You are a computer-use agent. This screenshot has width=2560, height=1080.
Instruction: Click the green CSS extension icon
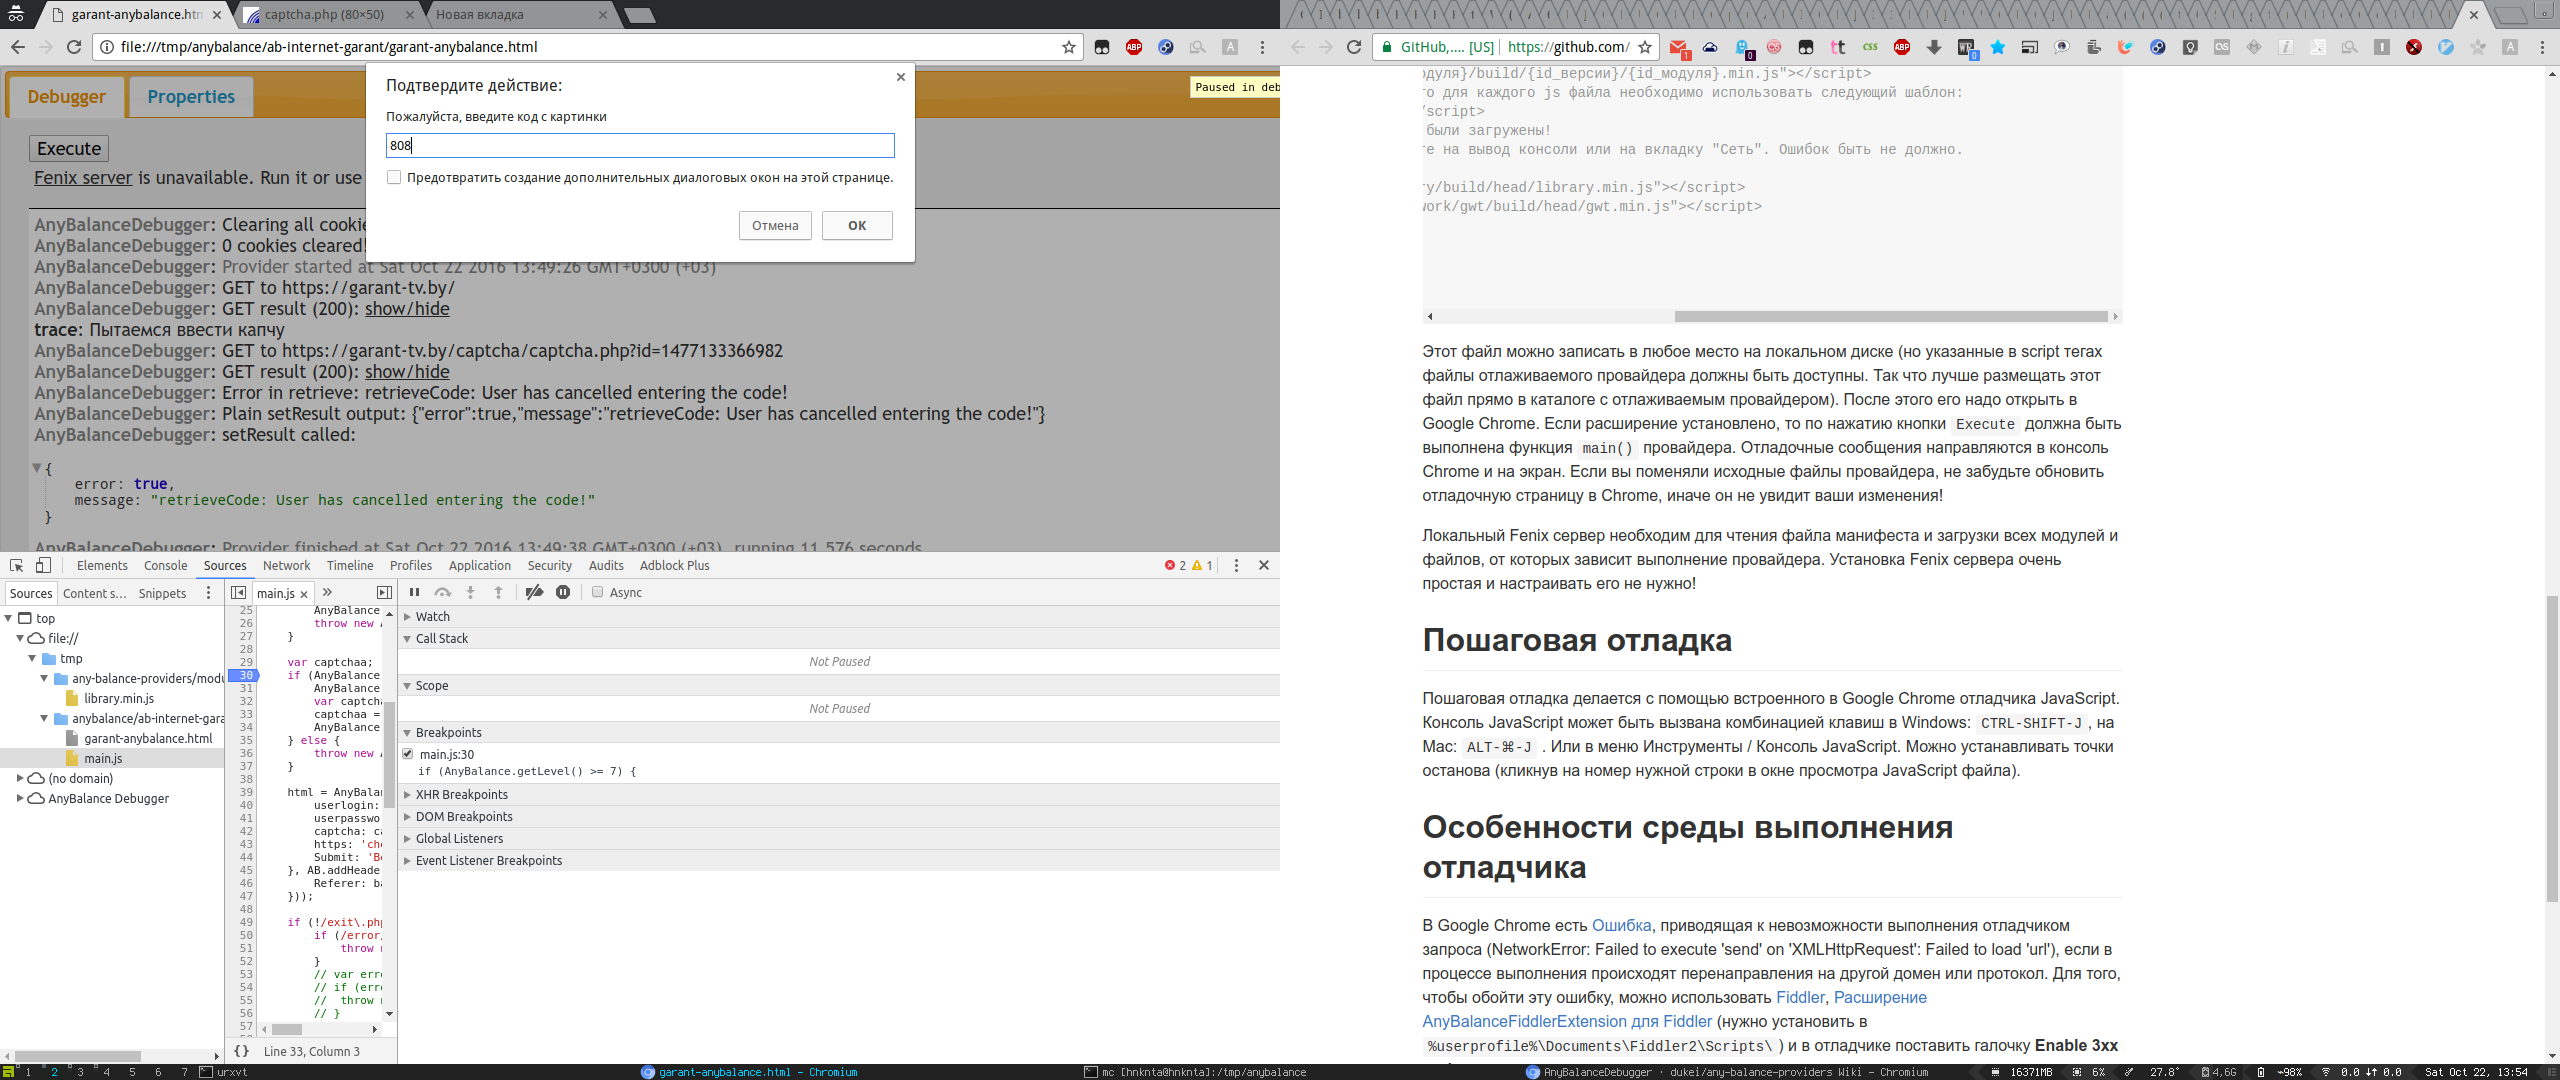(1870, 47)
